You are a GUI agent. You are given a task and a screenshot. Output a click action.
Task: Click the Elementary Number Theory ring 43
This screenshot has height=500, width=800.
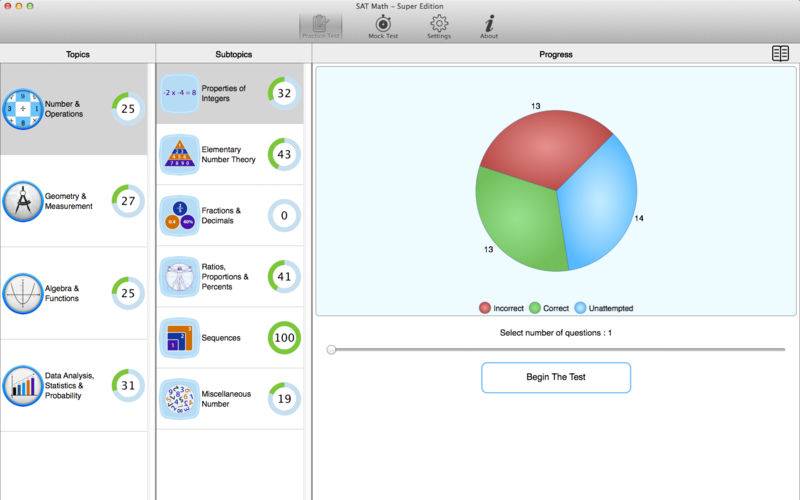[x=284, y=154]
